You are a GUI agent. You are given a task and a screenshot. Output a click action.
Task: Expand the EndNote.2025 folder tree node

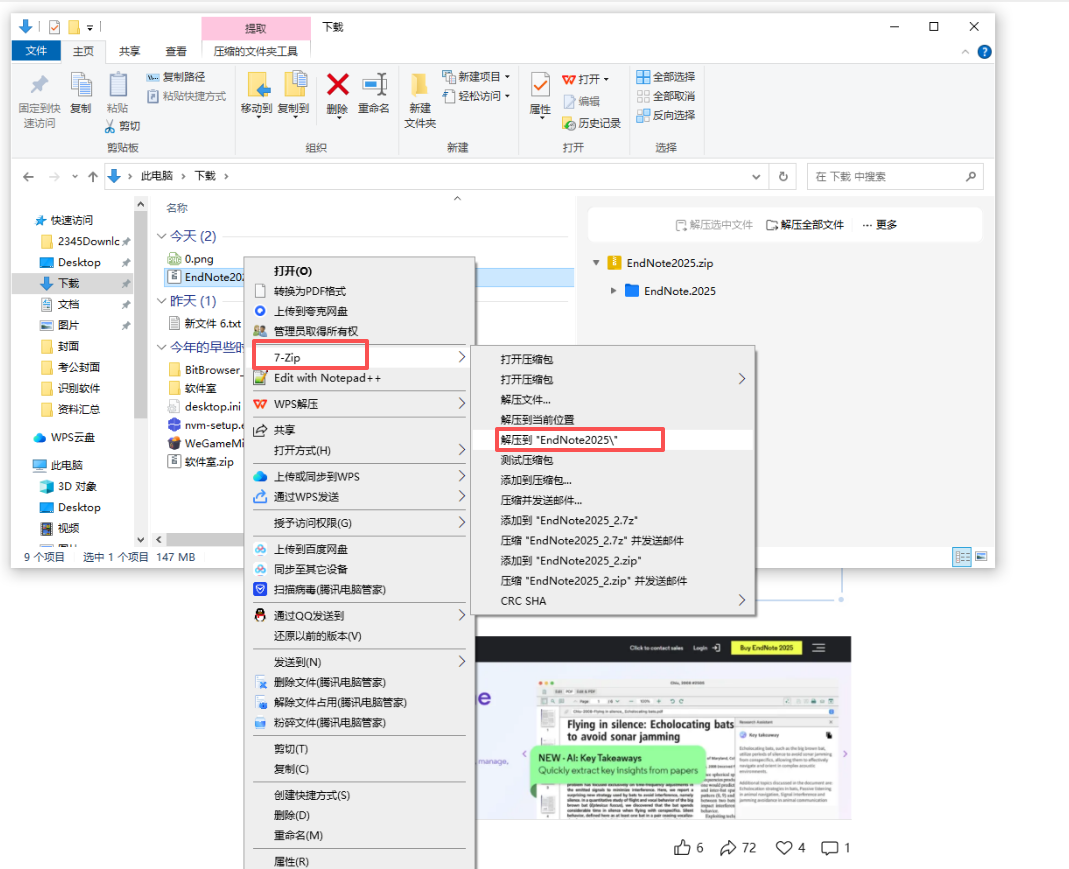coord(614,291)
